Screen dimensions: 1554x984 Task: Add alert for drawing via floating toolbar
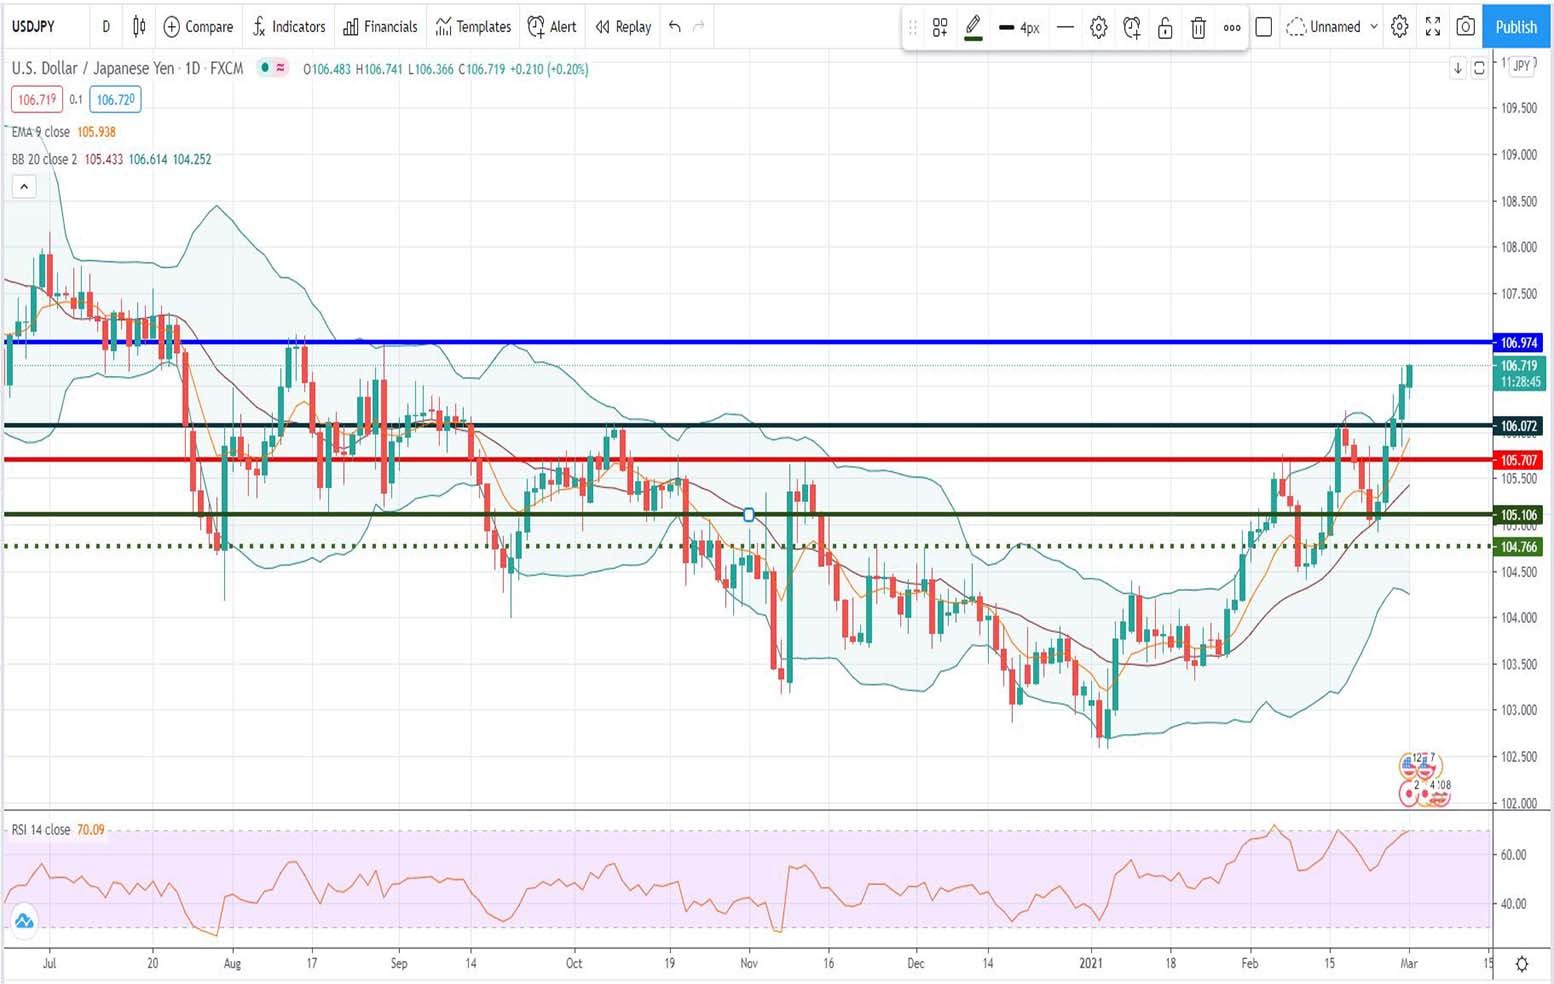coord(1132,28)
